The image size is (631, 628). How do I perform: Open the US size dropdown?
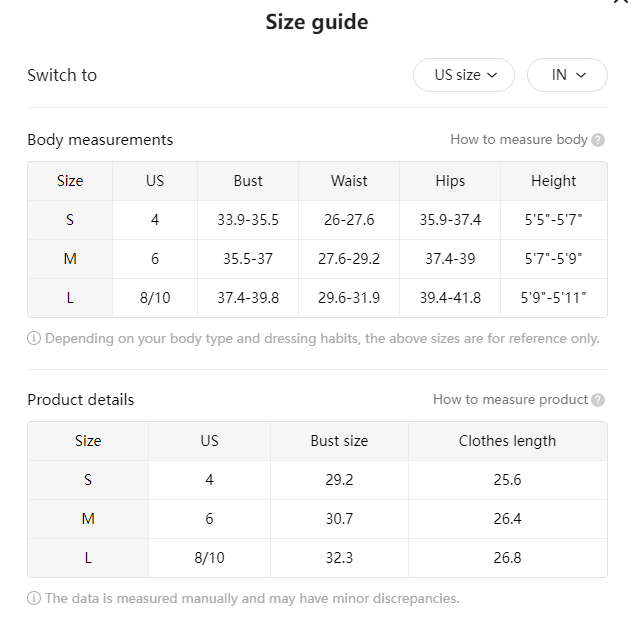pos(464,75)
